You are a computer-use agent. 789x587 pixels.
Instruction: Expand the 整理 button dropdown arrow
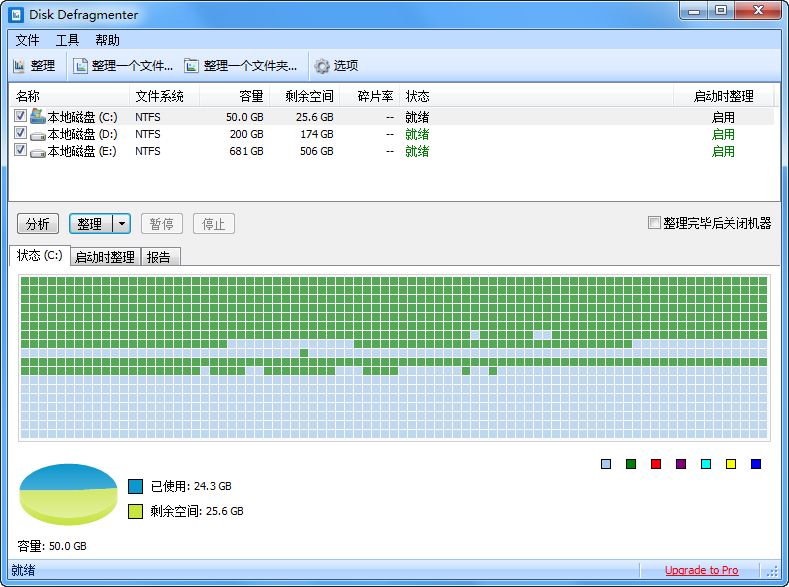(x=122, y=224)
